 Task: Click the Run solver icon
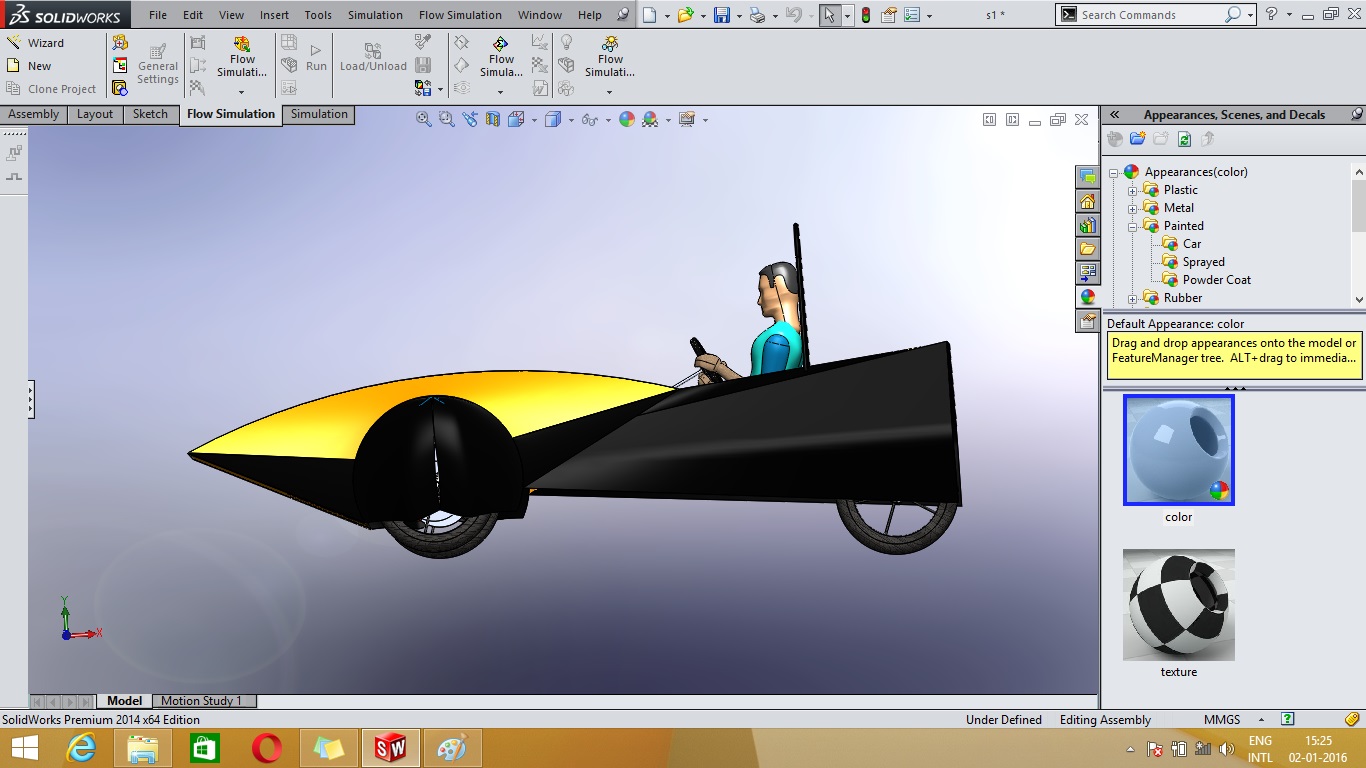[x=316, y=57]
